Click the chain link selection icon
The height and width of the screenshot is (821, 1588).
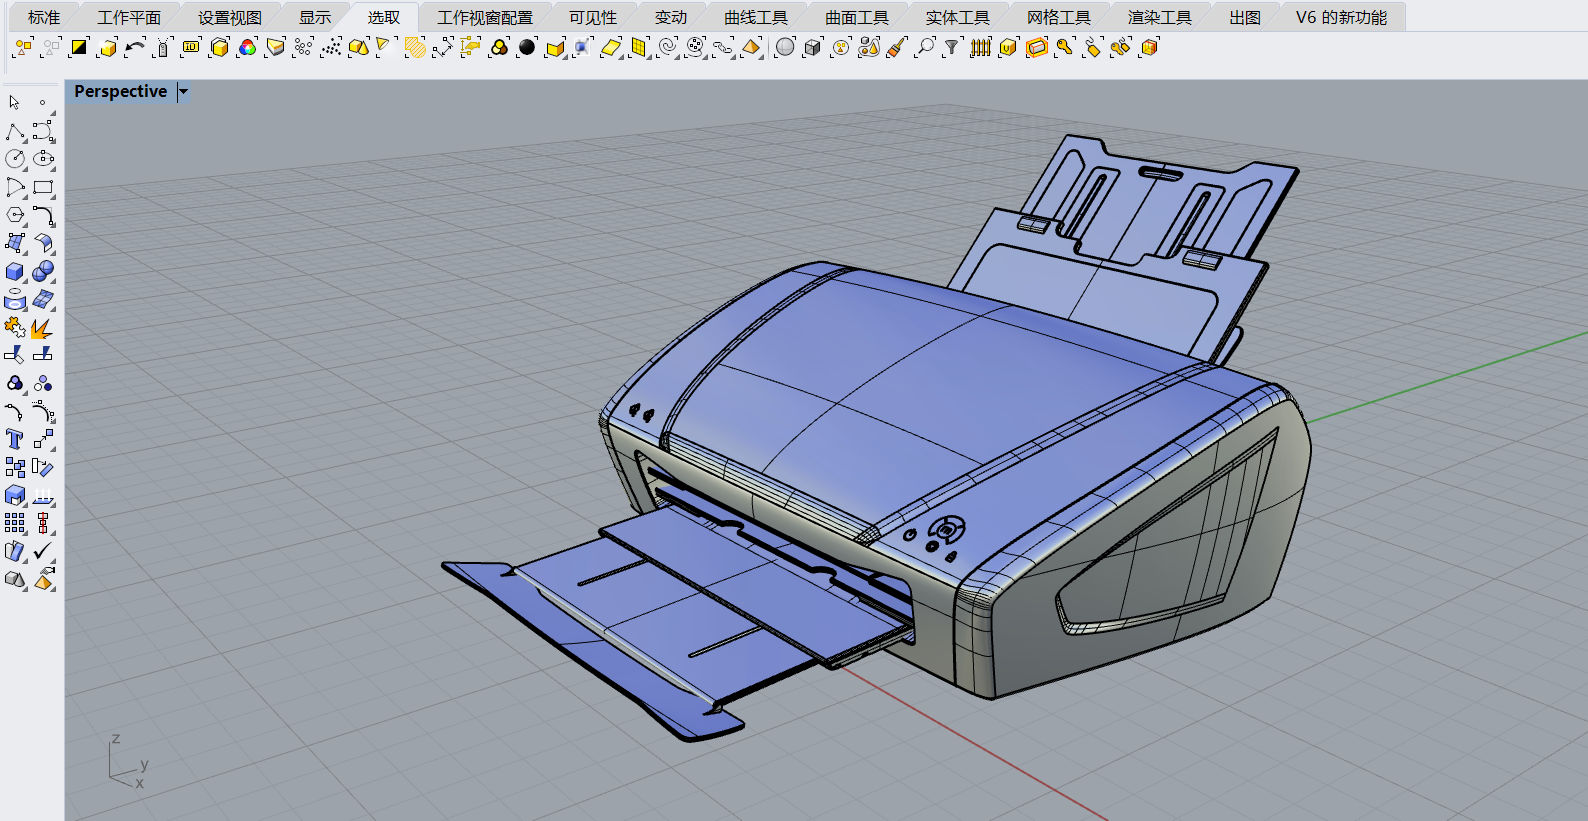click(x=723, y=47)
